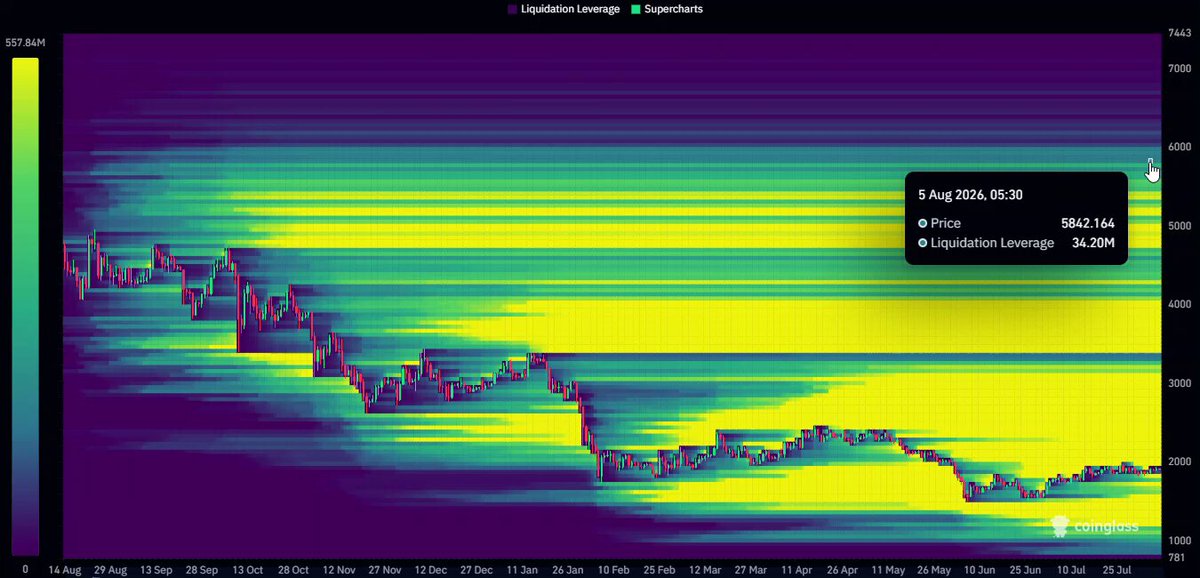Screen dimensions: 1200x578
Task: Toggle the Liquidation Leverage legend series
Action: click(563, 9)
